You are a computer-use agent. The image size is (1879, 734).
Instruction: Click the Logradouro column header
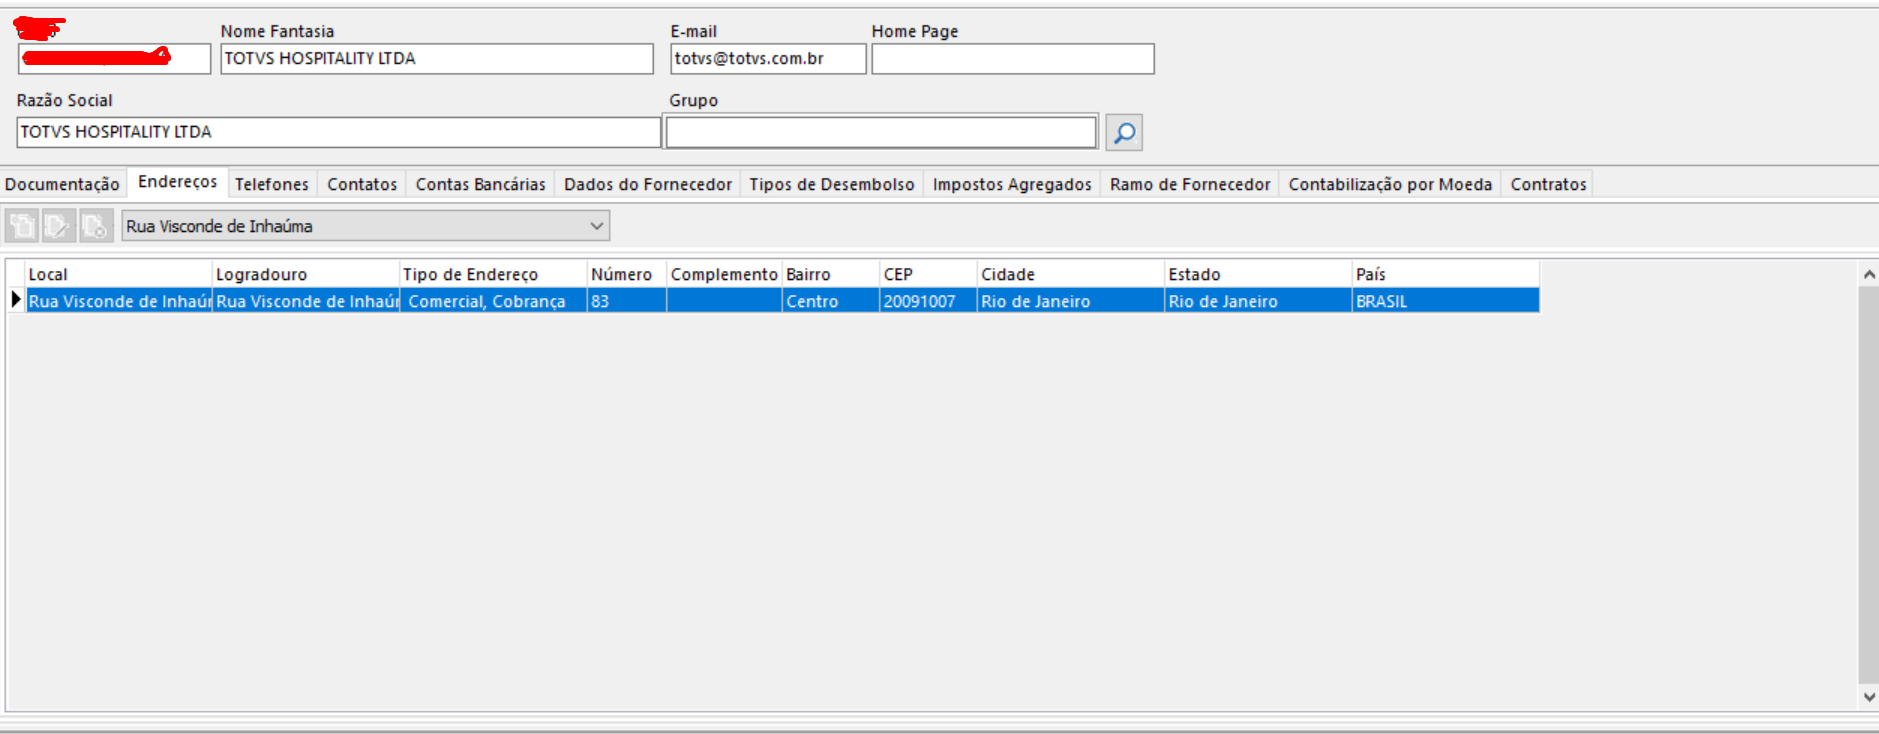click(306, 274)
